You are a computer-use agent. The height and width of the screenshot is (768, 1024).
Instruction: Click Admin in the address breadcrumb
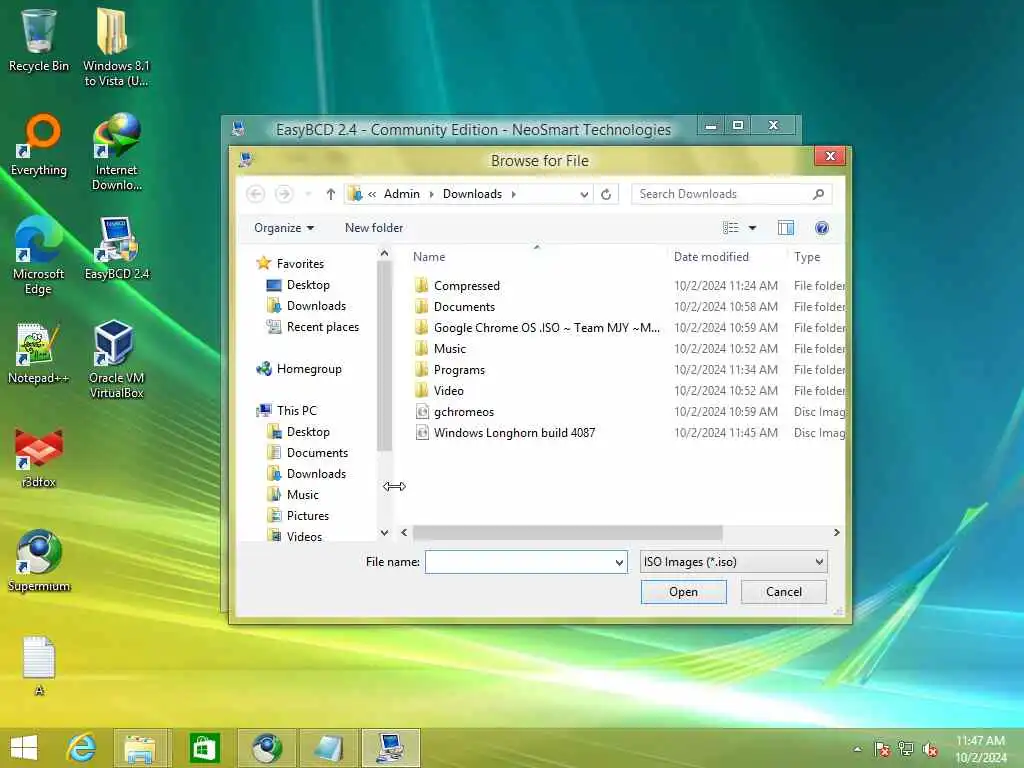point(402,194)
